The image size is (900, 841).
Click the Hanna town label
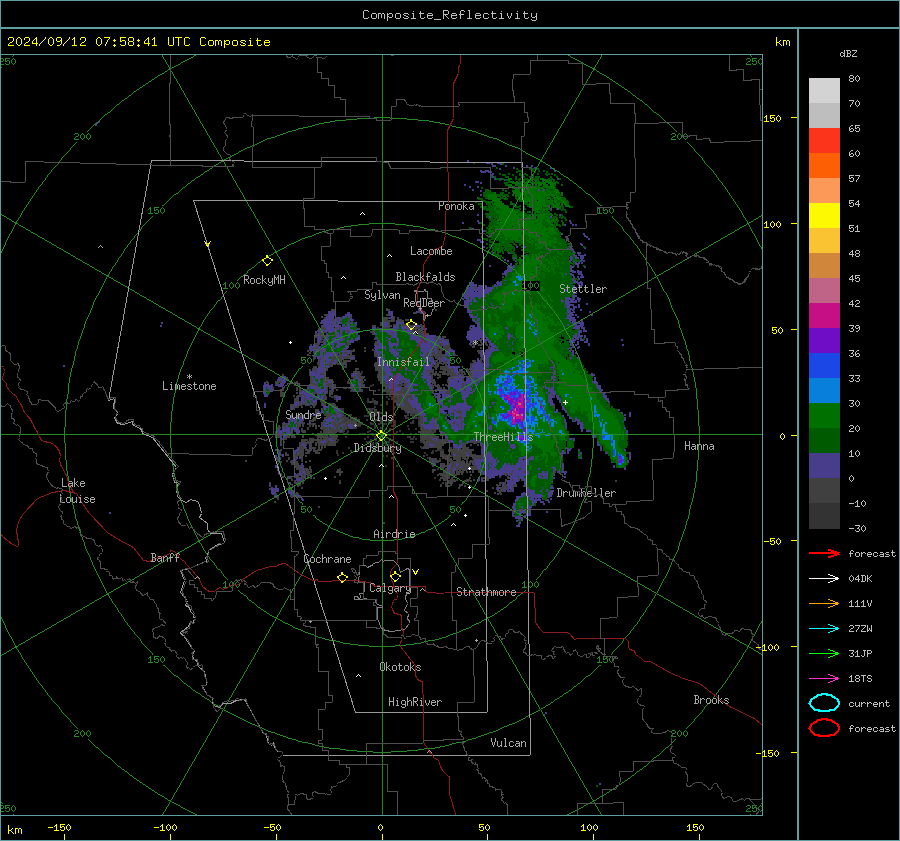pos(699,446)
